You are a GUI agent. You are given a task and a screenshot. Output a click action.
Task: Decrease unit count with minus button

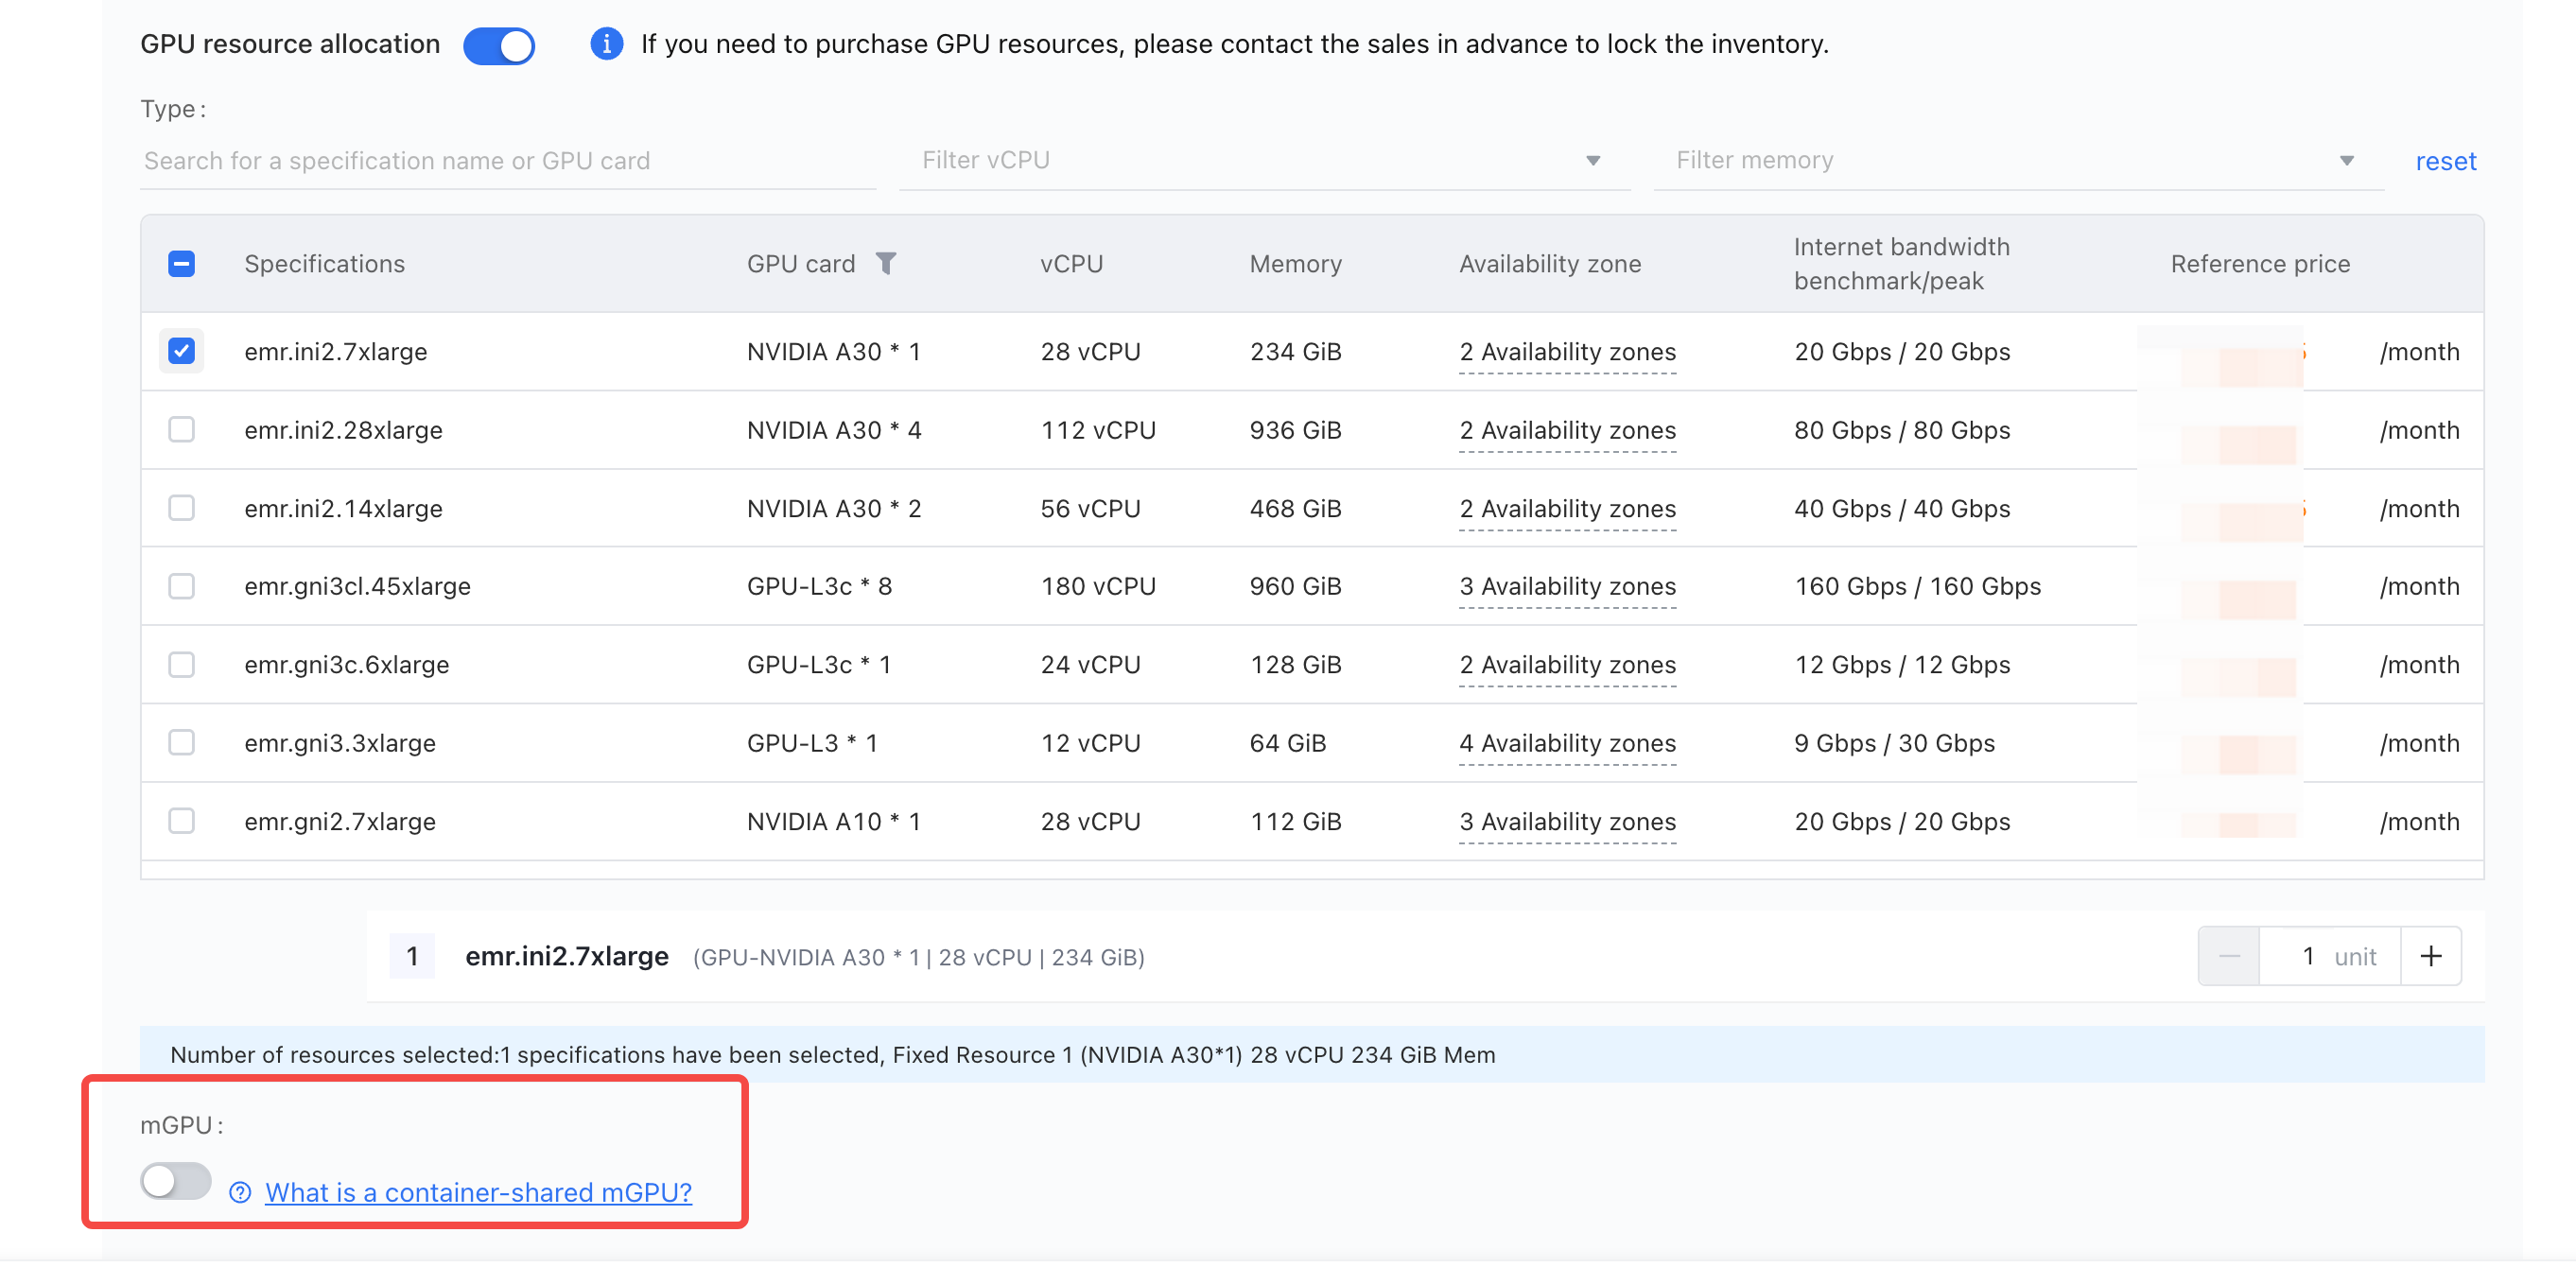point(2229,956)
